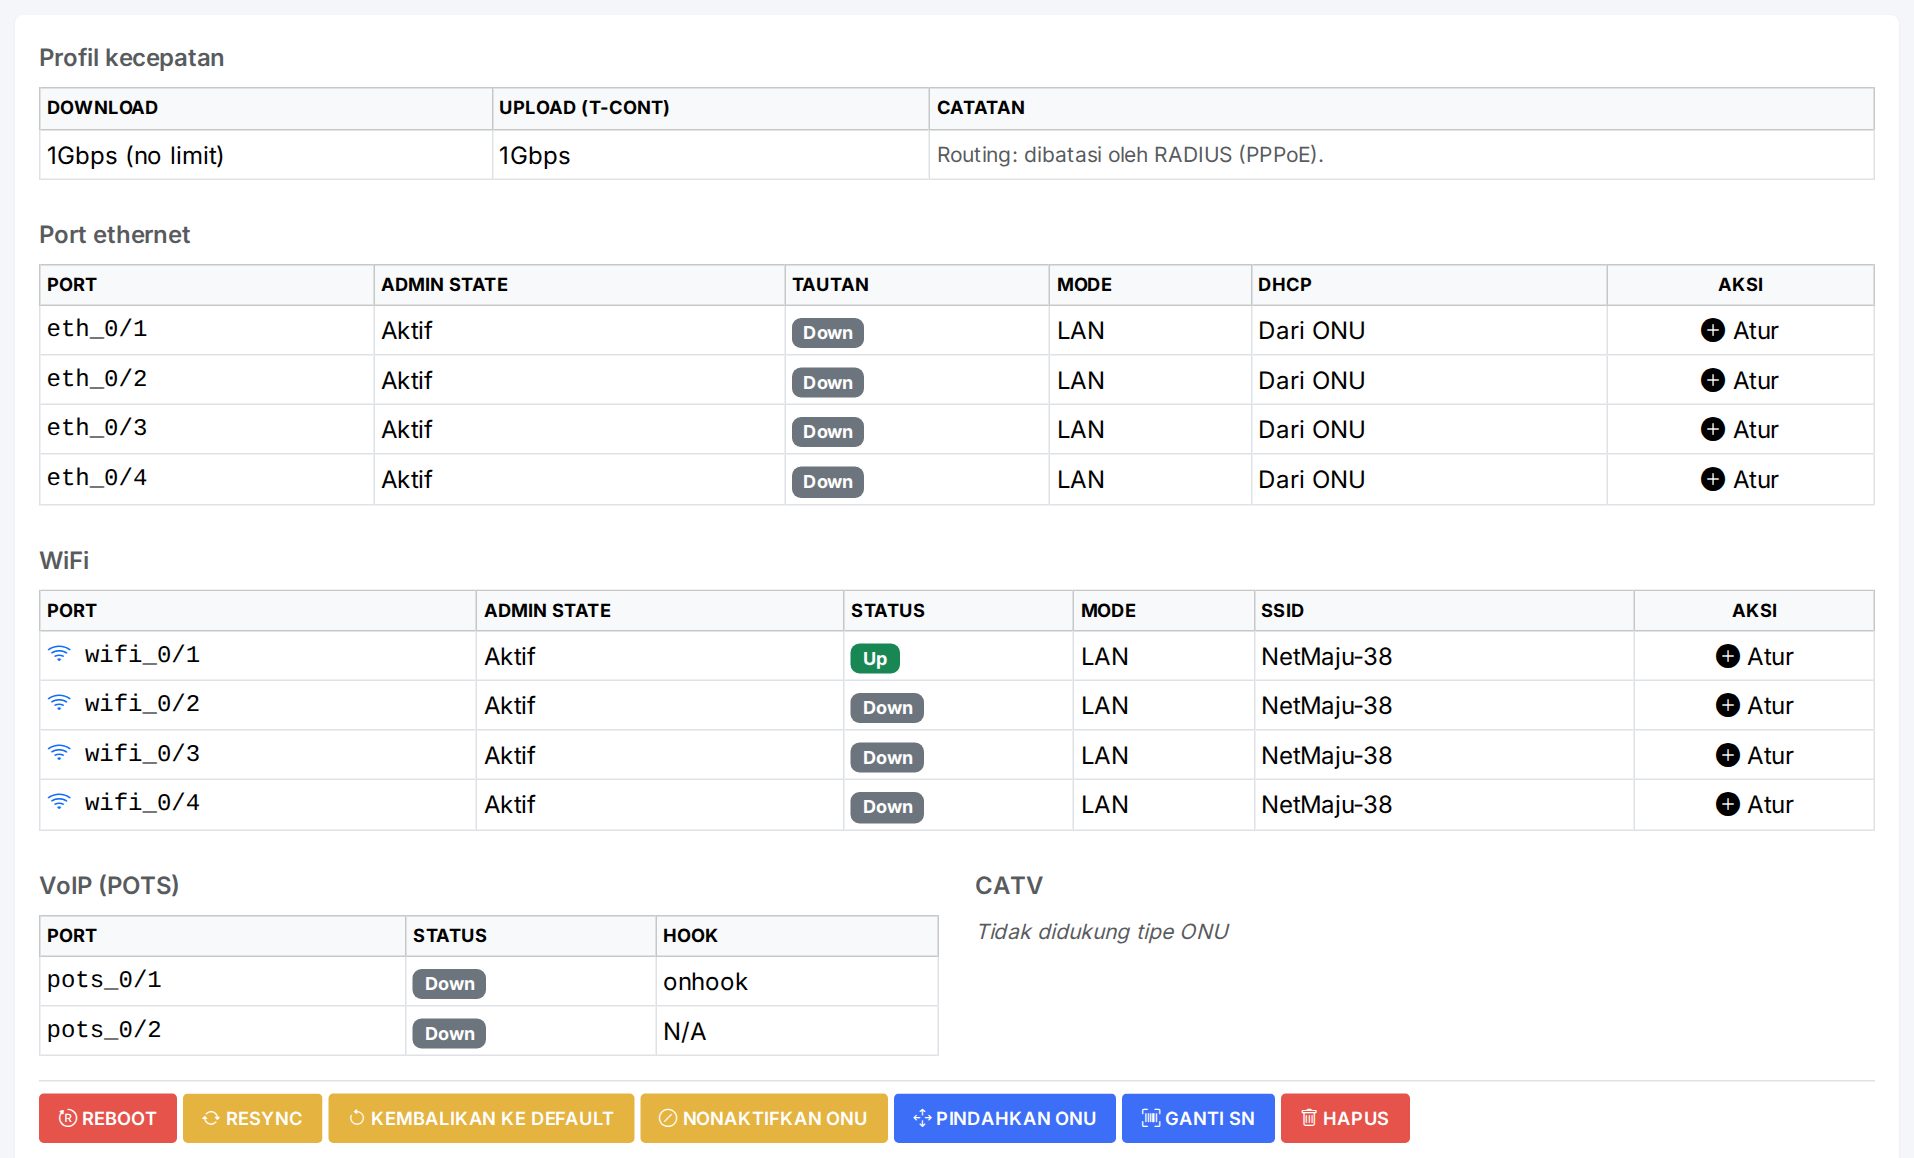Screen dimensions: 1914x1158
Task: Click the "onhook" hook value
Action: (x=705, y=982)
